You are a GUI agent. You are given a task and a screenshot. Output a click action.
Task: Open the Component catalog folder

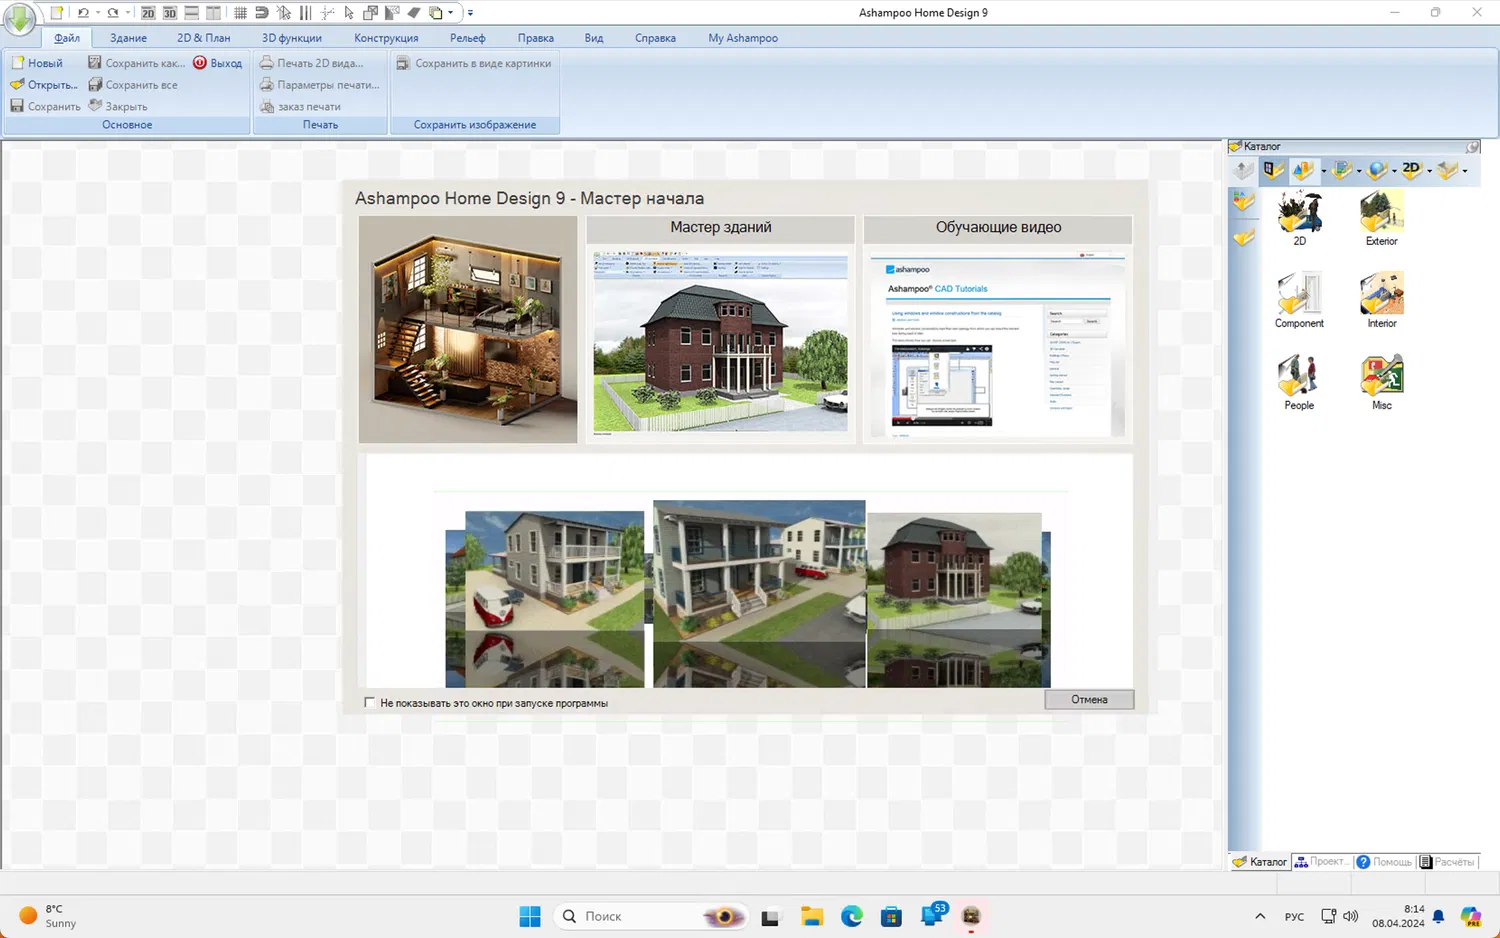pos(1299,300)
